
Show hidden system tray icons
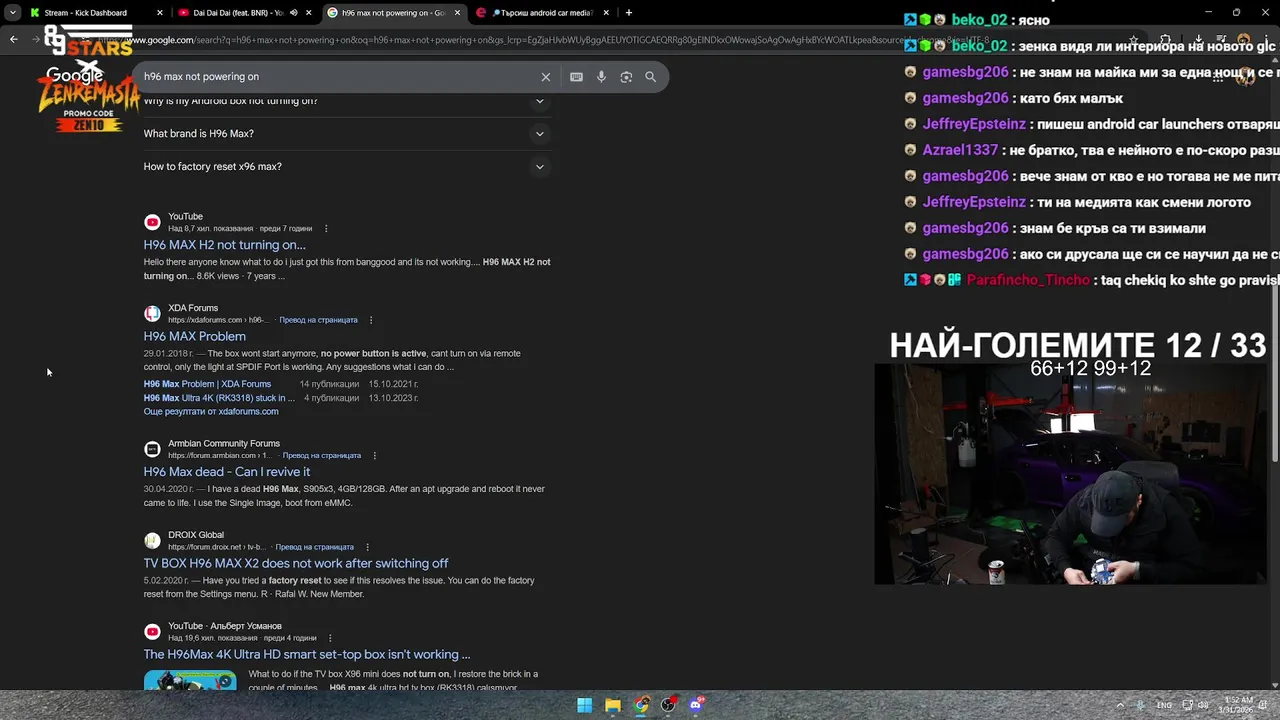coord(1120,705)
